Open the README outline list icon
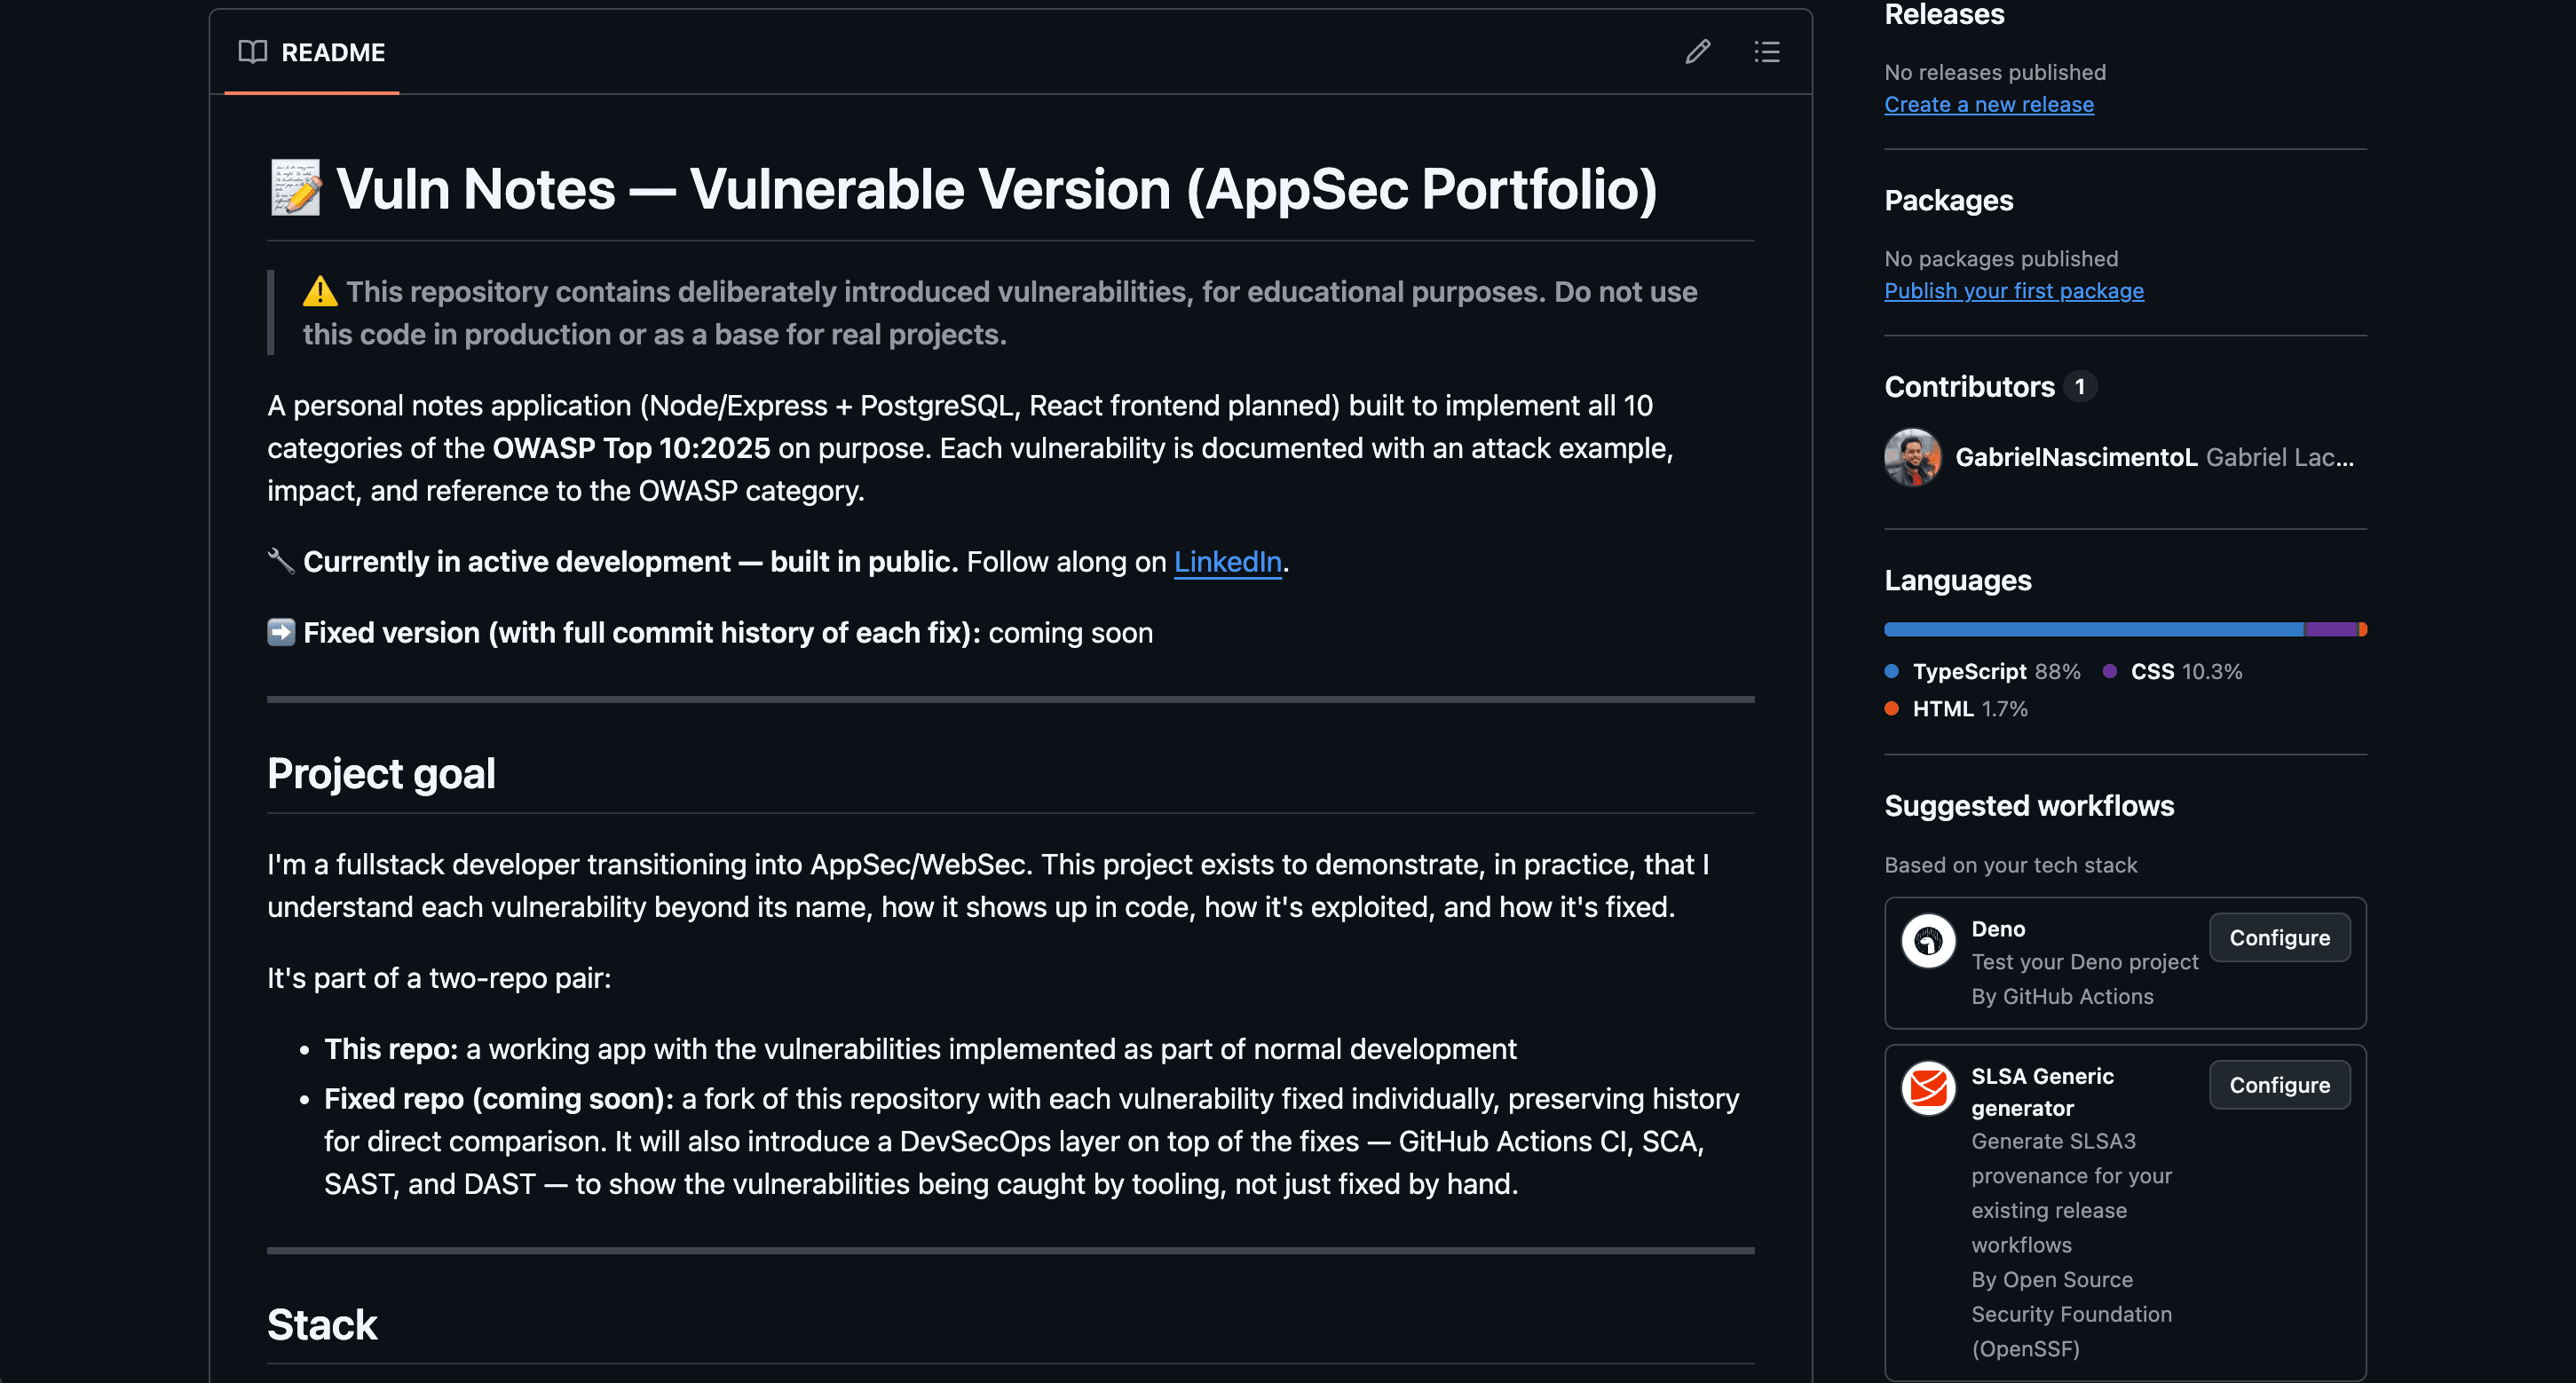The height and width of the screenshot is (1383, 2576). pos(1767,51)
